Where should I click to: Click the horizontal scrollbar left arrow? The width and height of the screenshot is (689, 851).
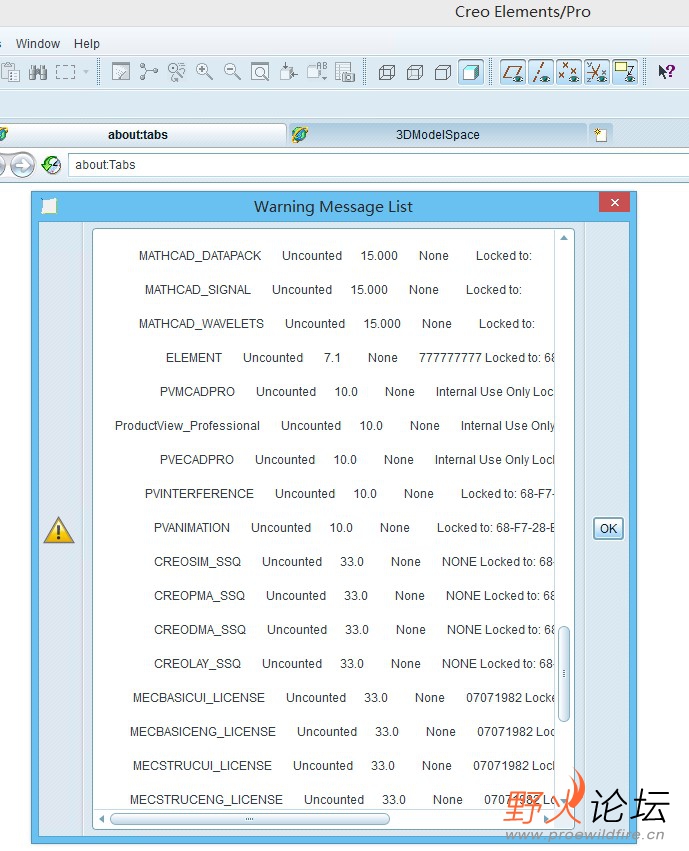pyautogui.click(x=102, y=819)
